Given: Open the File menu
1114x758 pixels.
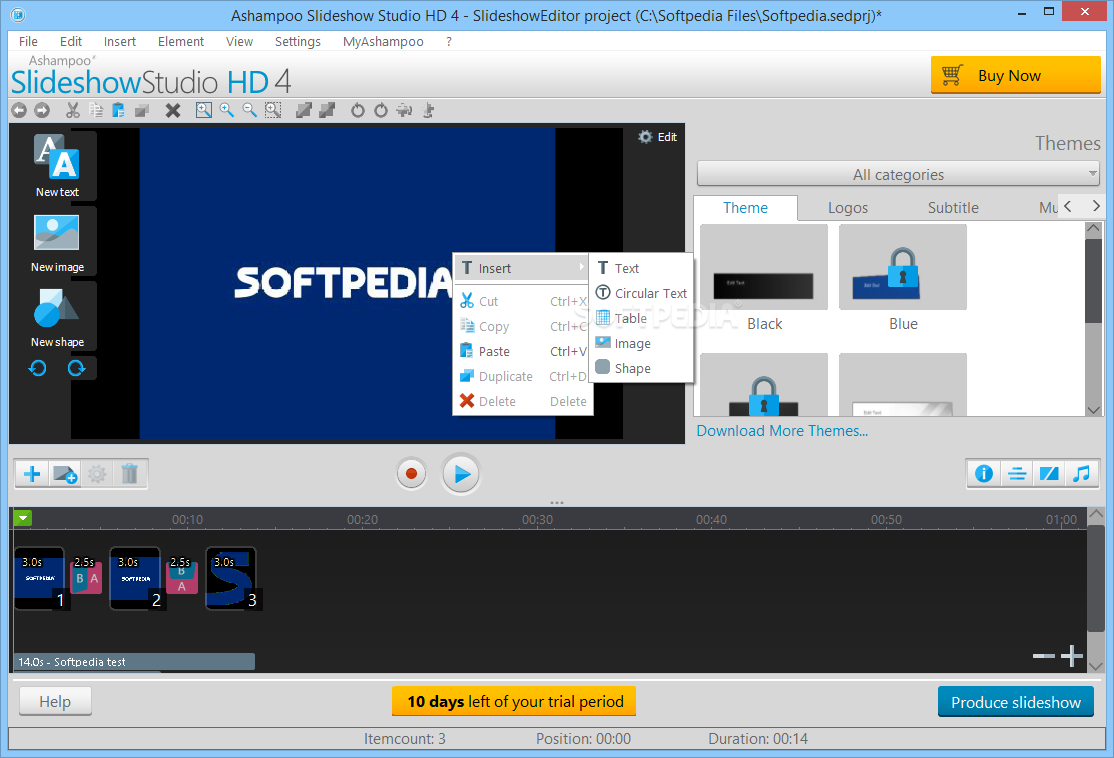Looking at the screenshot, I should tap(28, 41).
